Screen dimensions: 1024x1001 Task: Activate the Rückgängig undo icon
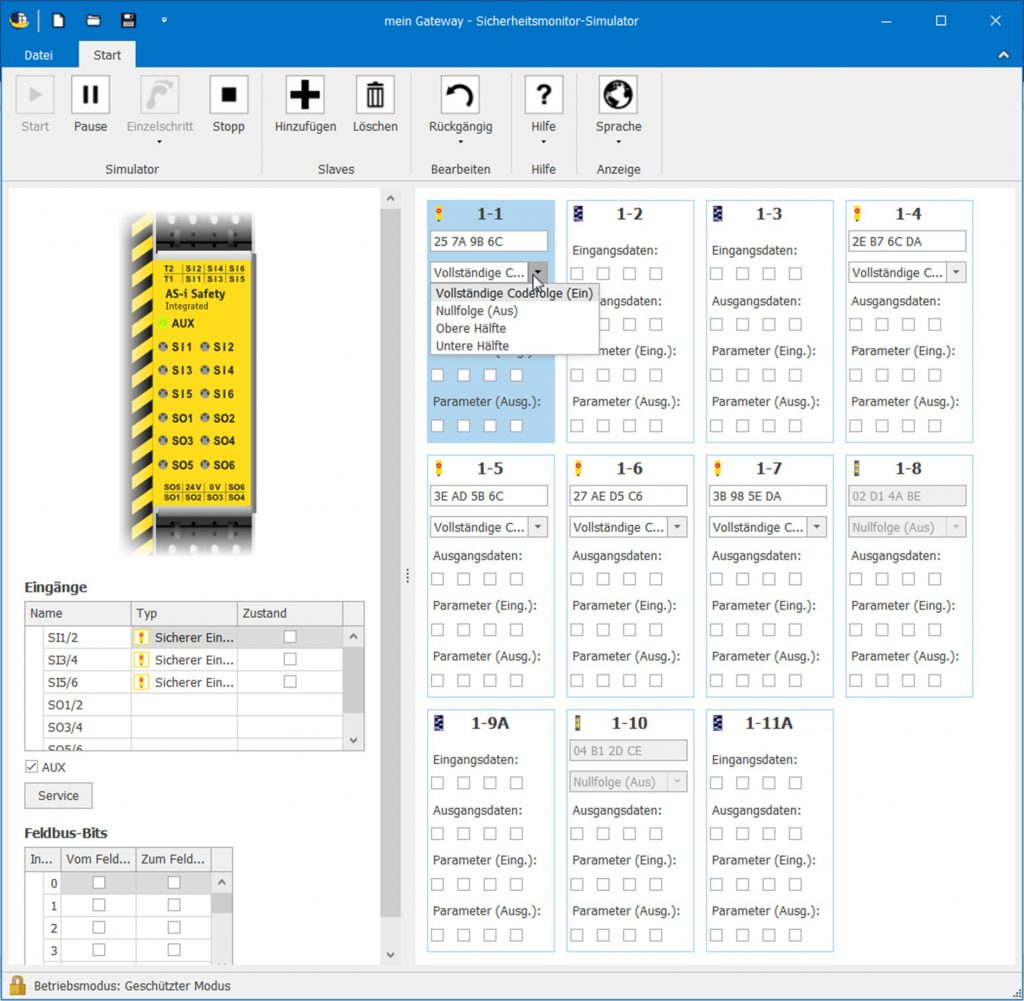click(x=459, y=97)
